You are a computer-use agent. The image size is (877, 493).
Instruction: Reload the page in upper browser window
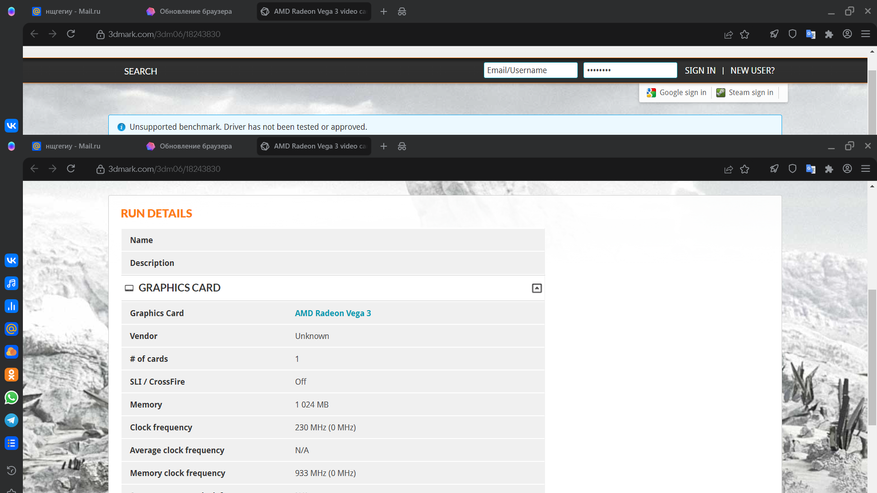pos(71,34)
